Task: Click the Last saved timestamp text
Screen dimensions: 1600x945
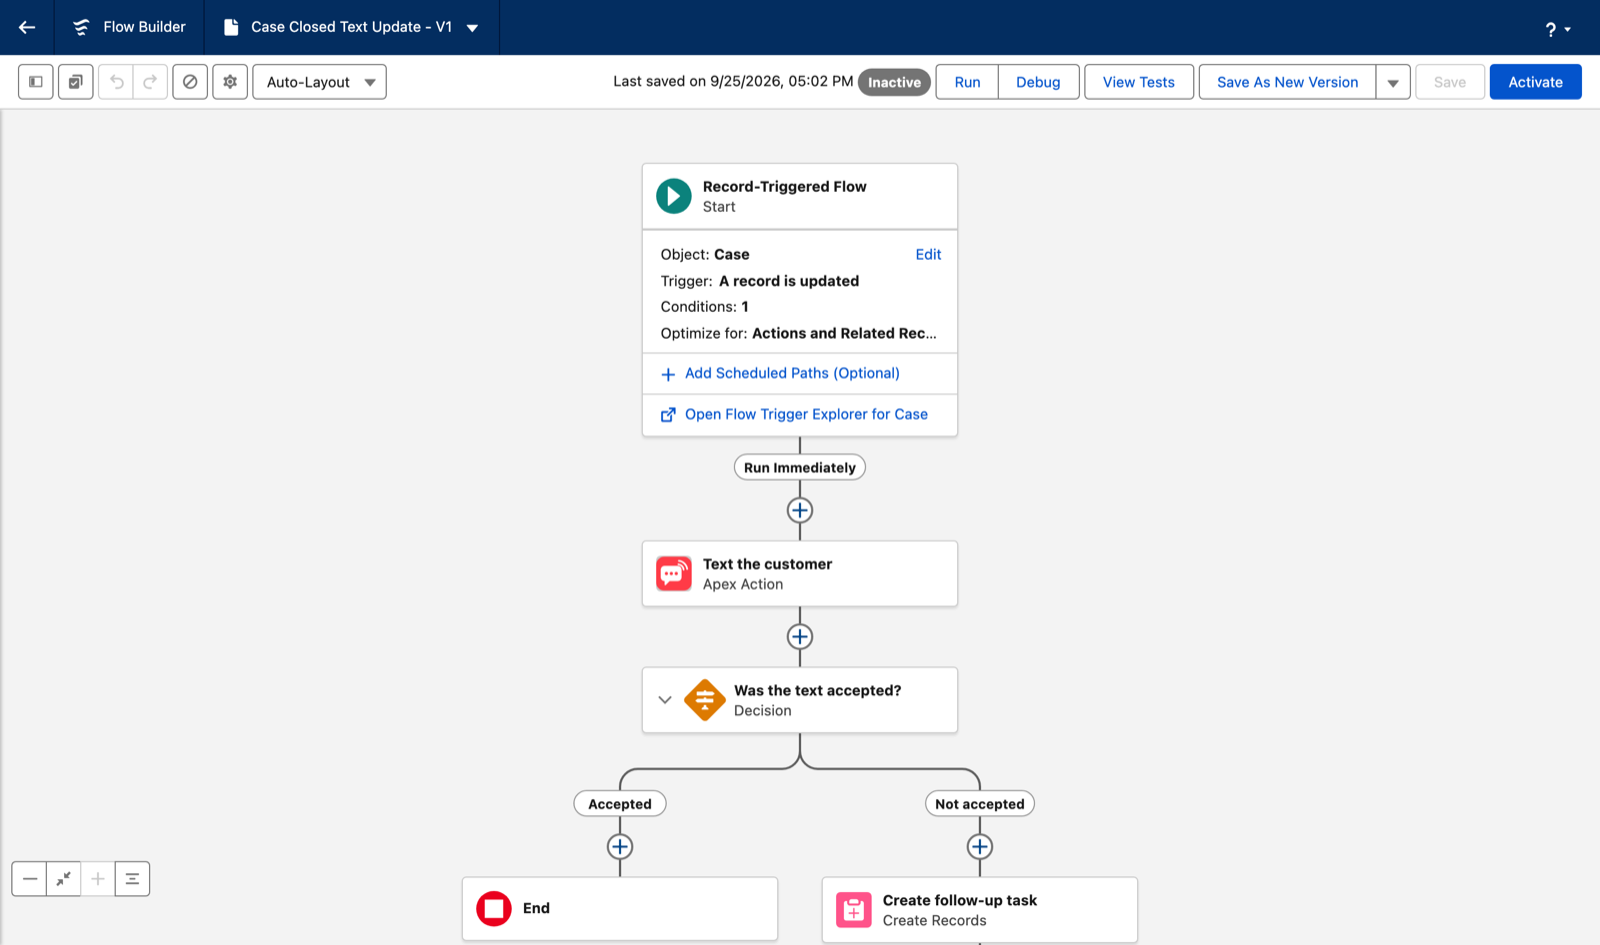Action: point(733,81)
